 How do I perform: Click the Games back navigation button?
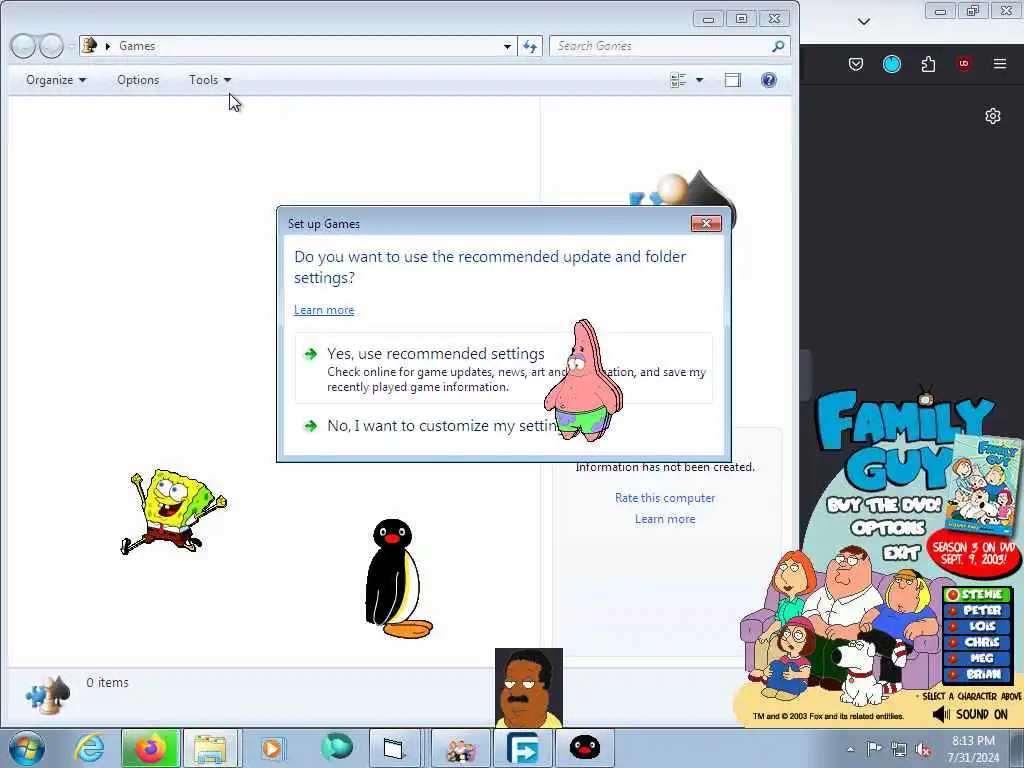point(23,46)
